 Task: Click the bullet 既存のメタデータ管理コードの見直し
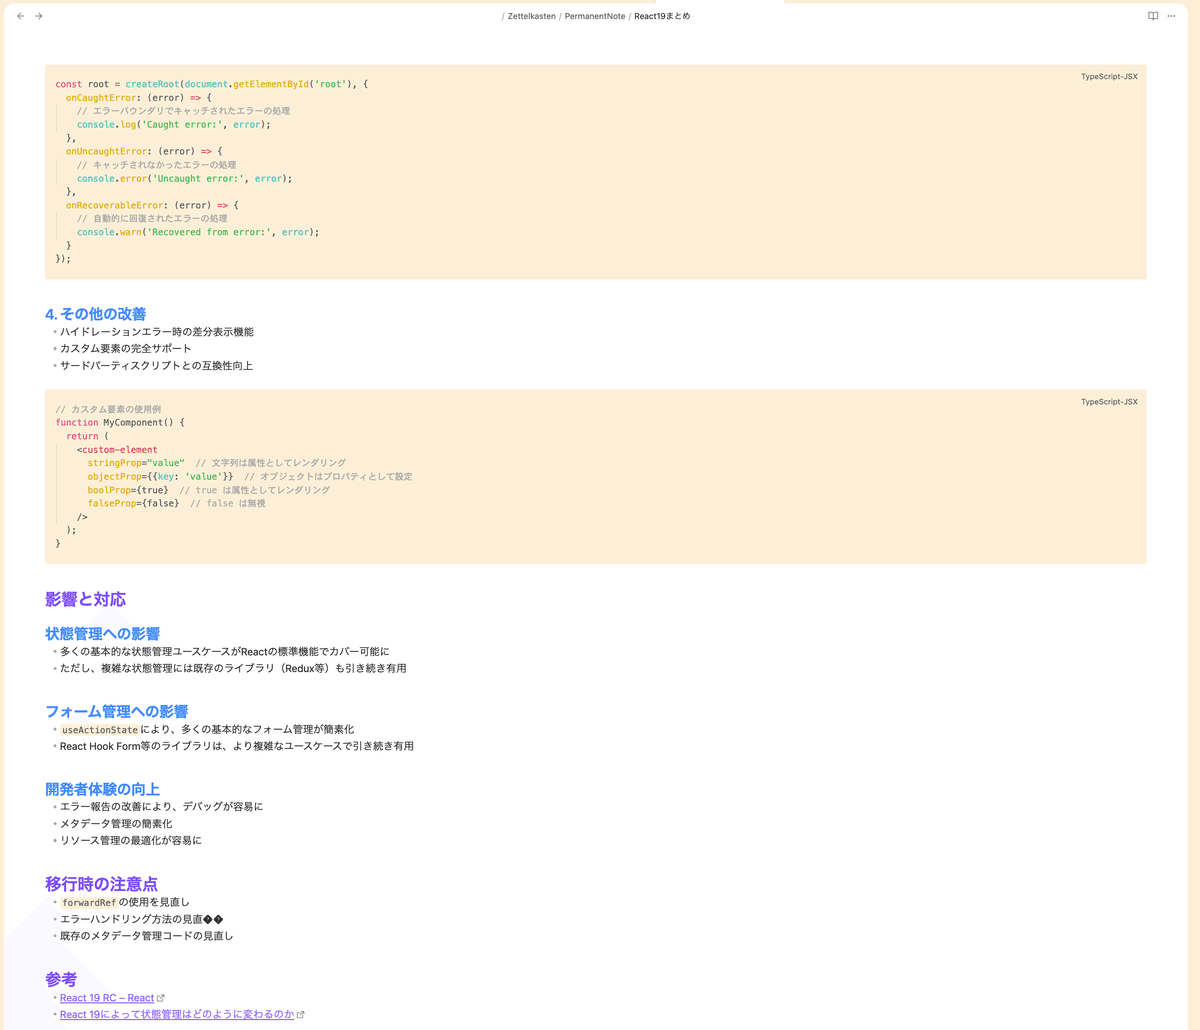coord(147,936)
